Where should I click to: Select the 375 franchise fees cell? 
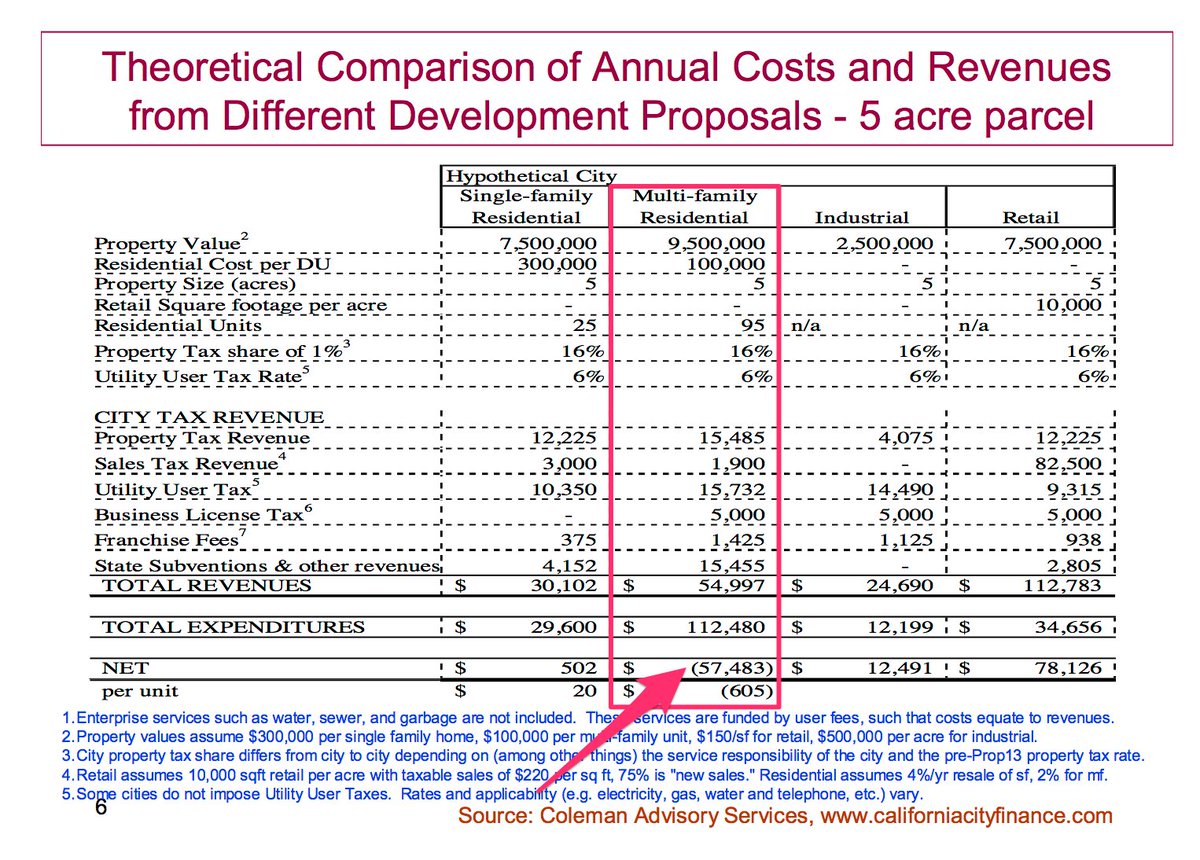point(579,541)
